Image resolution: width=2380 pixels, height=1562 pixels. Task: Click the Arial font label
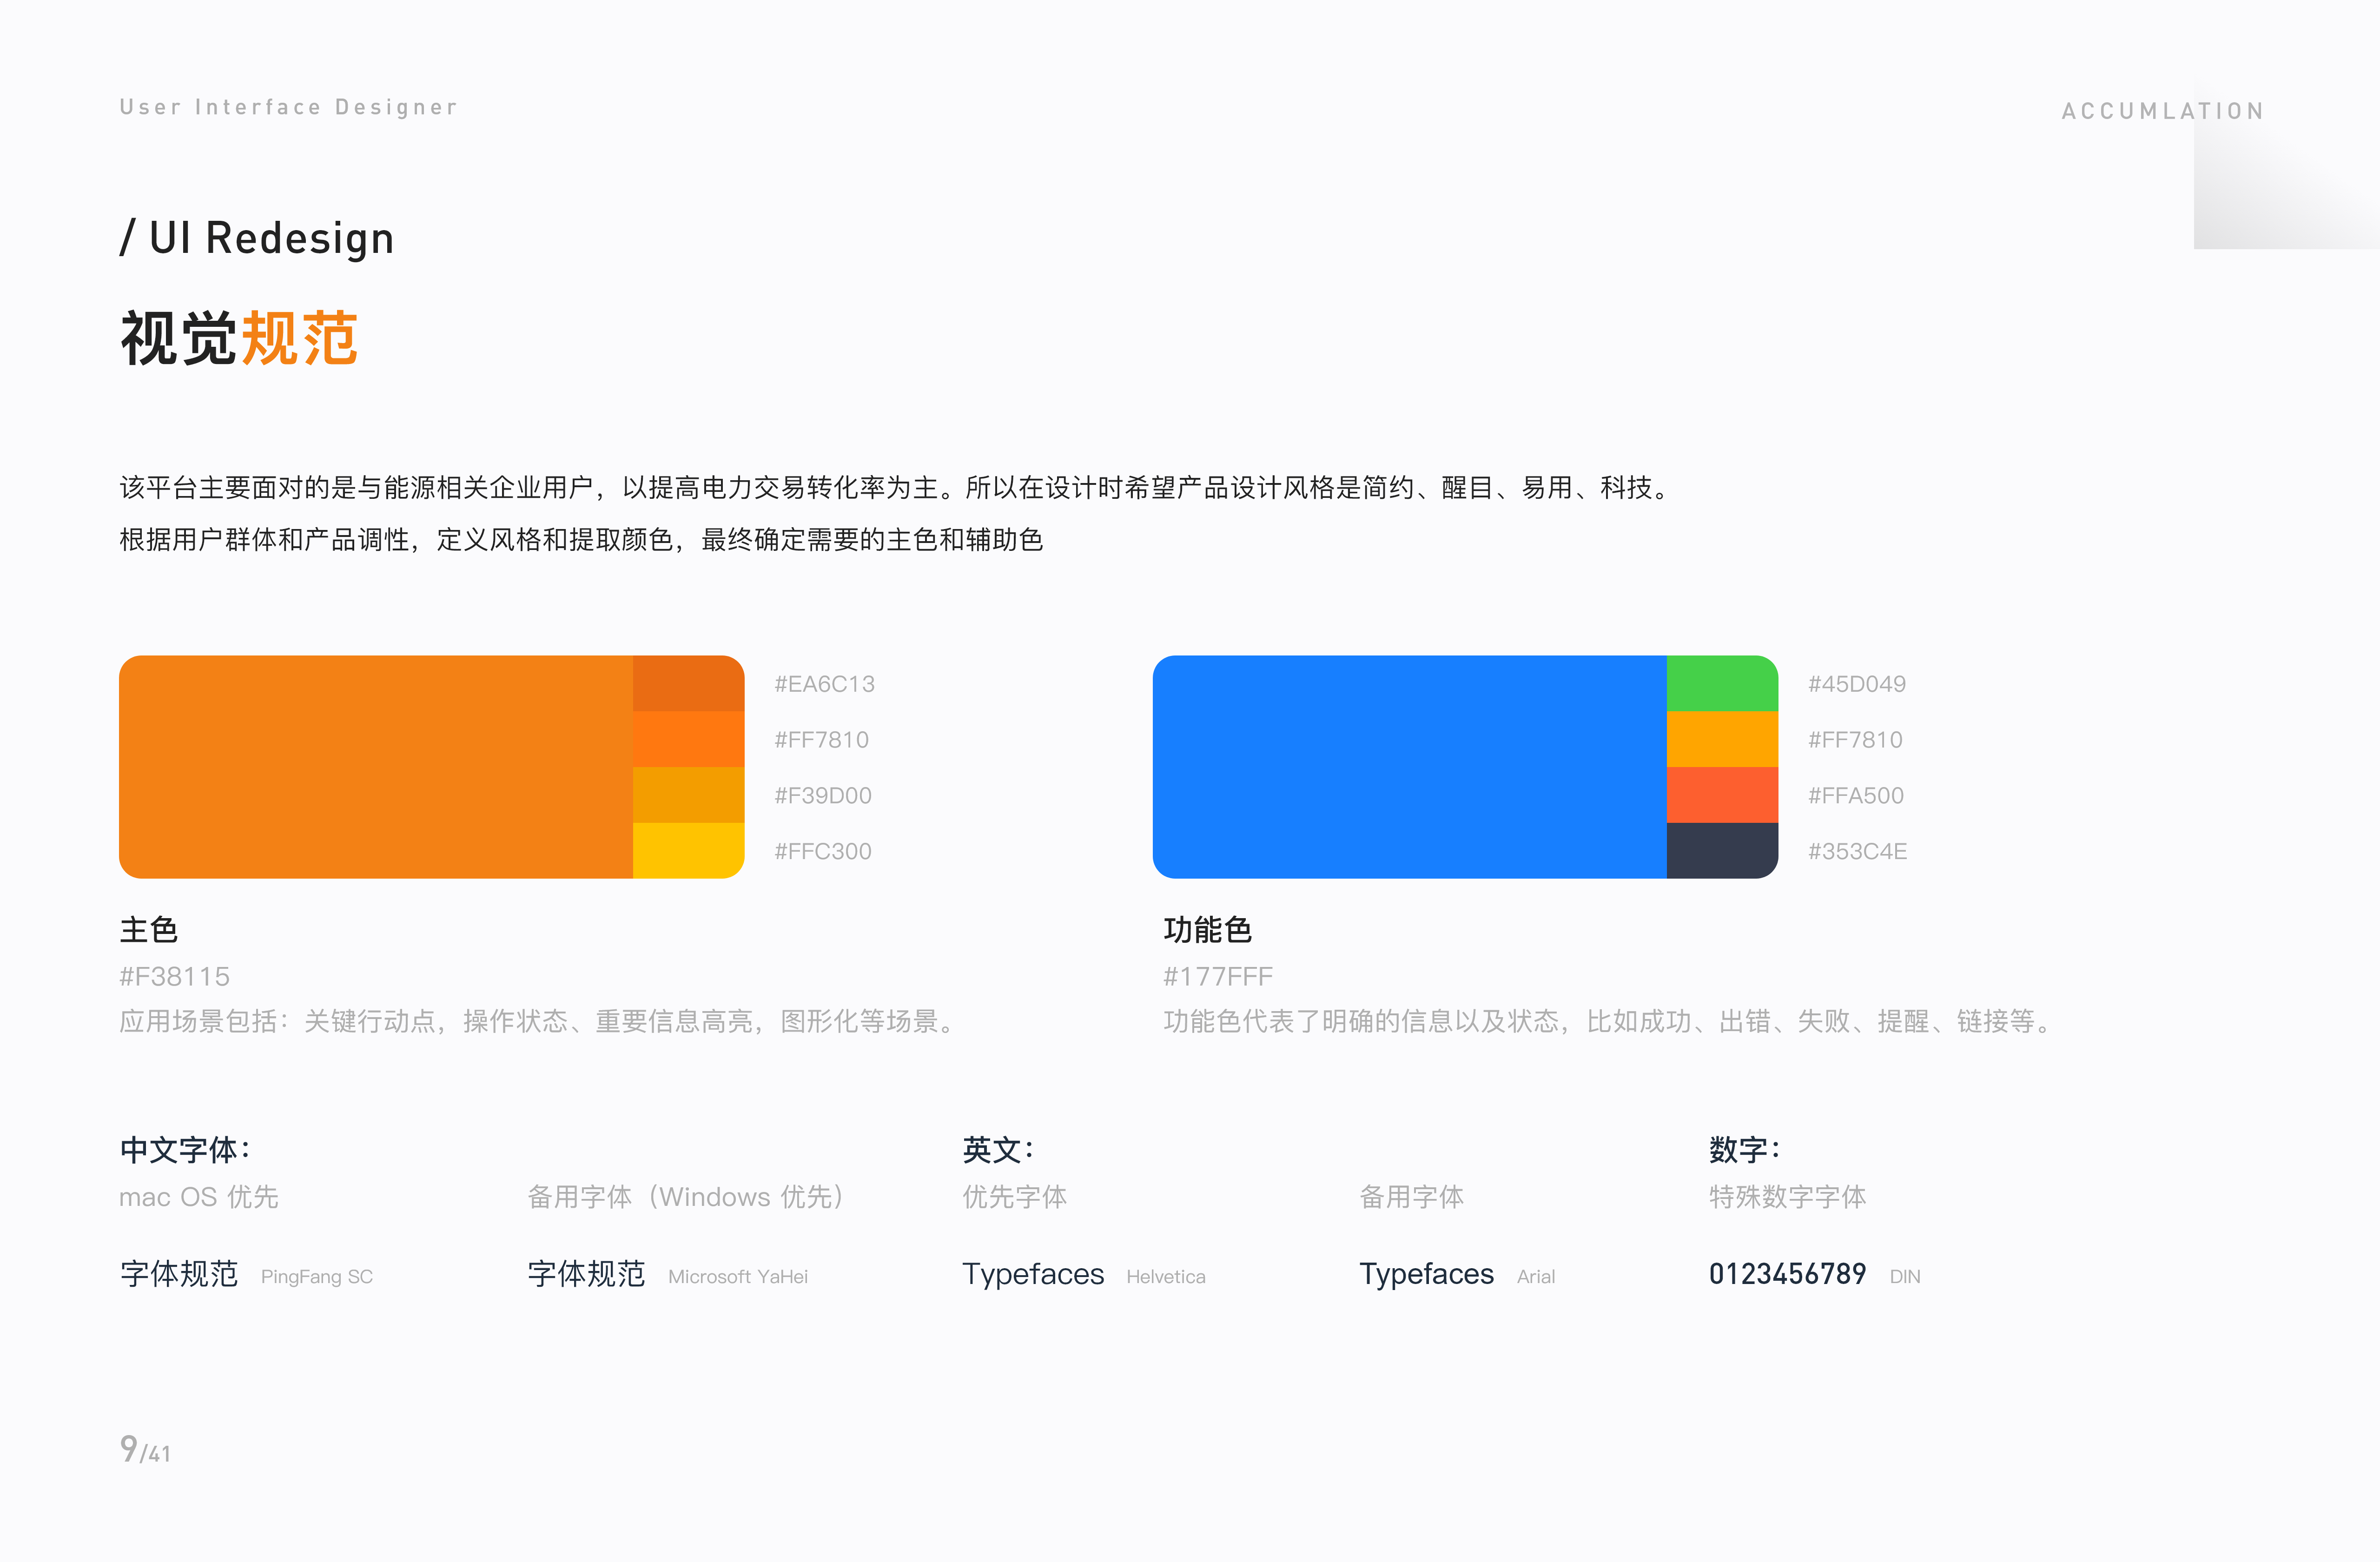[1535, 1277]
